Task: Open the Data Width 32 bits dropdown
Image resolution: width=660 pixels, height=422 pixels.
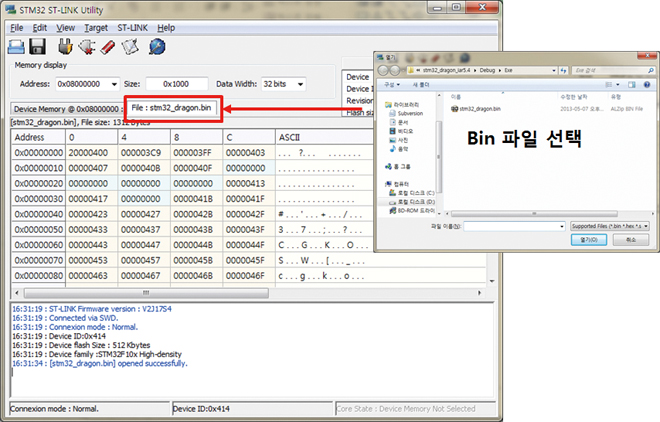Action: pyautogui.click(x=301, y=84)
